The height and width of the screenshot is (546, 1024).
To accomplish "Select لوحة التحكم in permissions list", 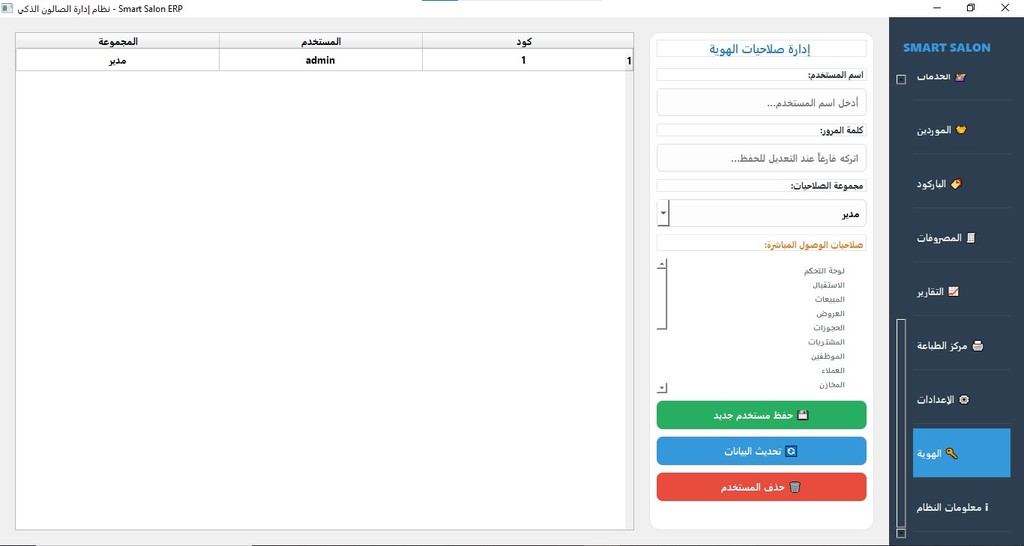I will coord(824,270).
